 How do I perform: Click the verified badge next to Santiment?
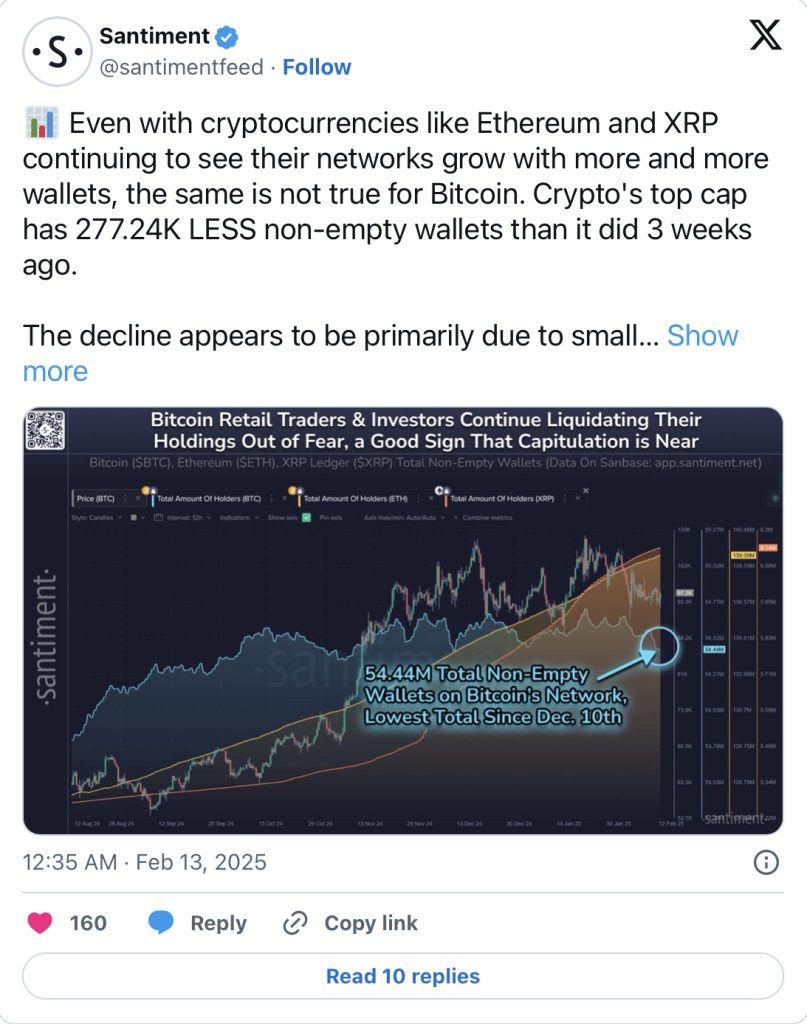pos(227,37)
